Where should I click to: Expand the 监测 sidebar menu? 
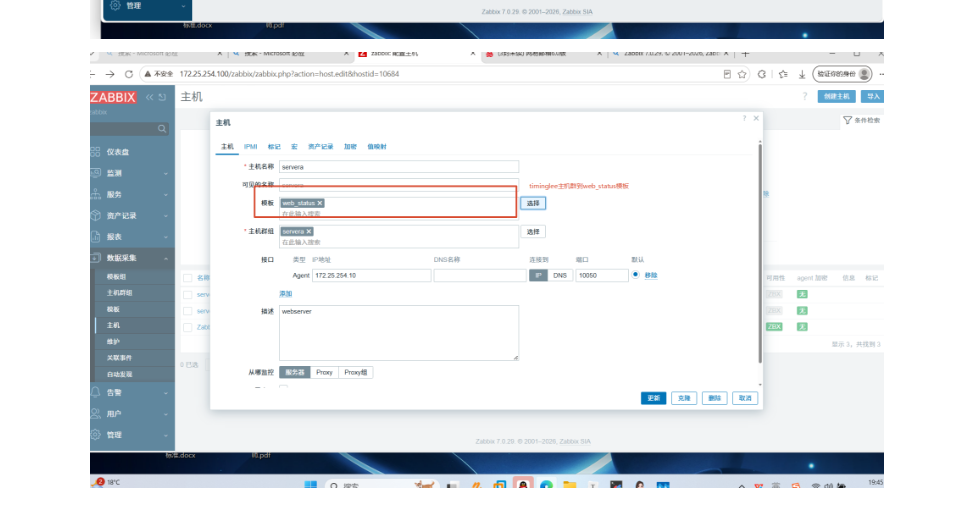click(x=132, y=173)
